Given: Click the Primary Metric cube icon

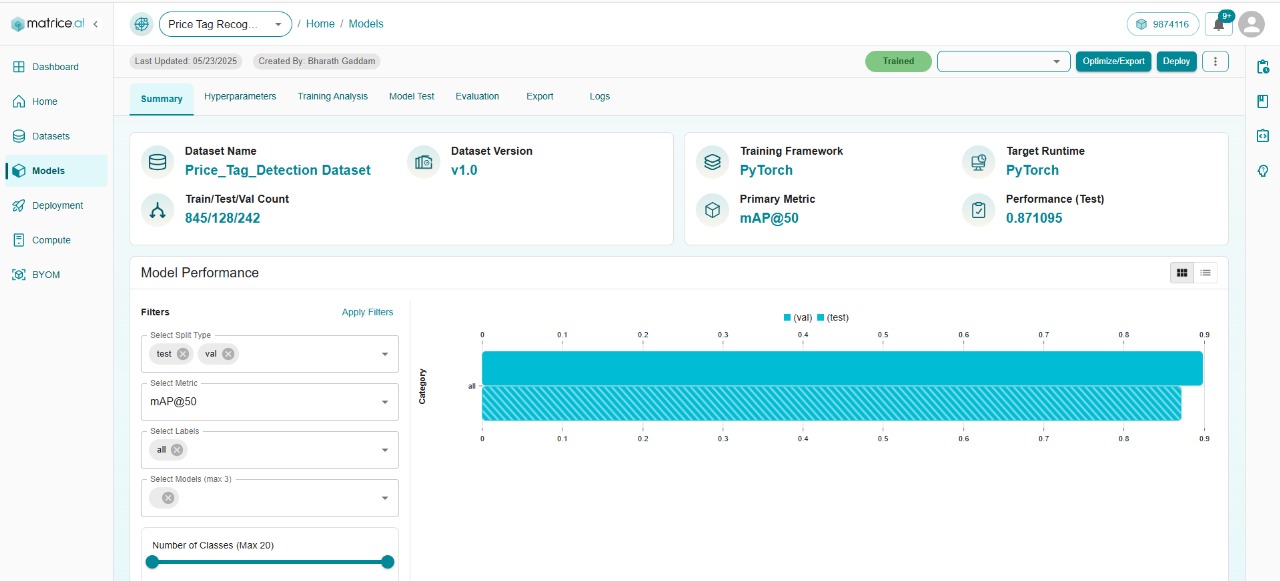Looking at the screenshot, I should (x=712, y=209).
